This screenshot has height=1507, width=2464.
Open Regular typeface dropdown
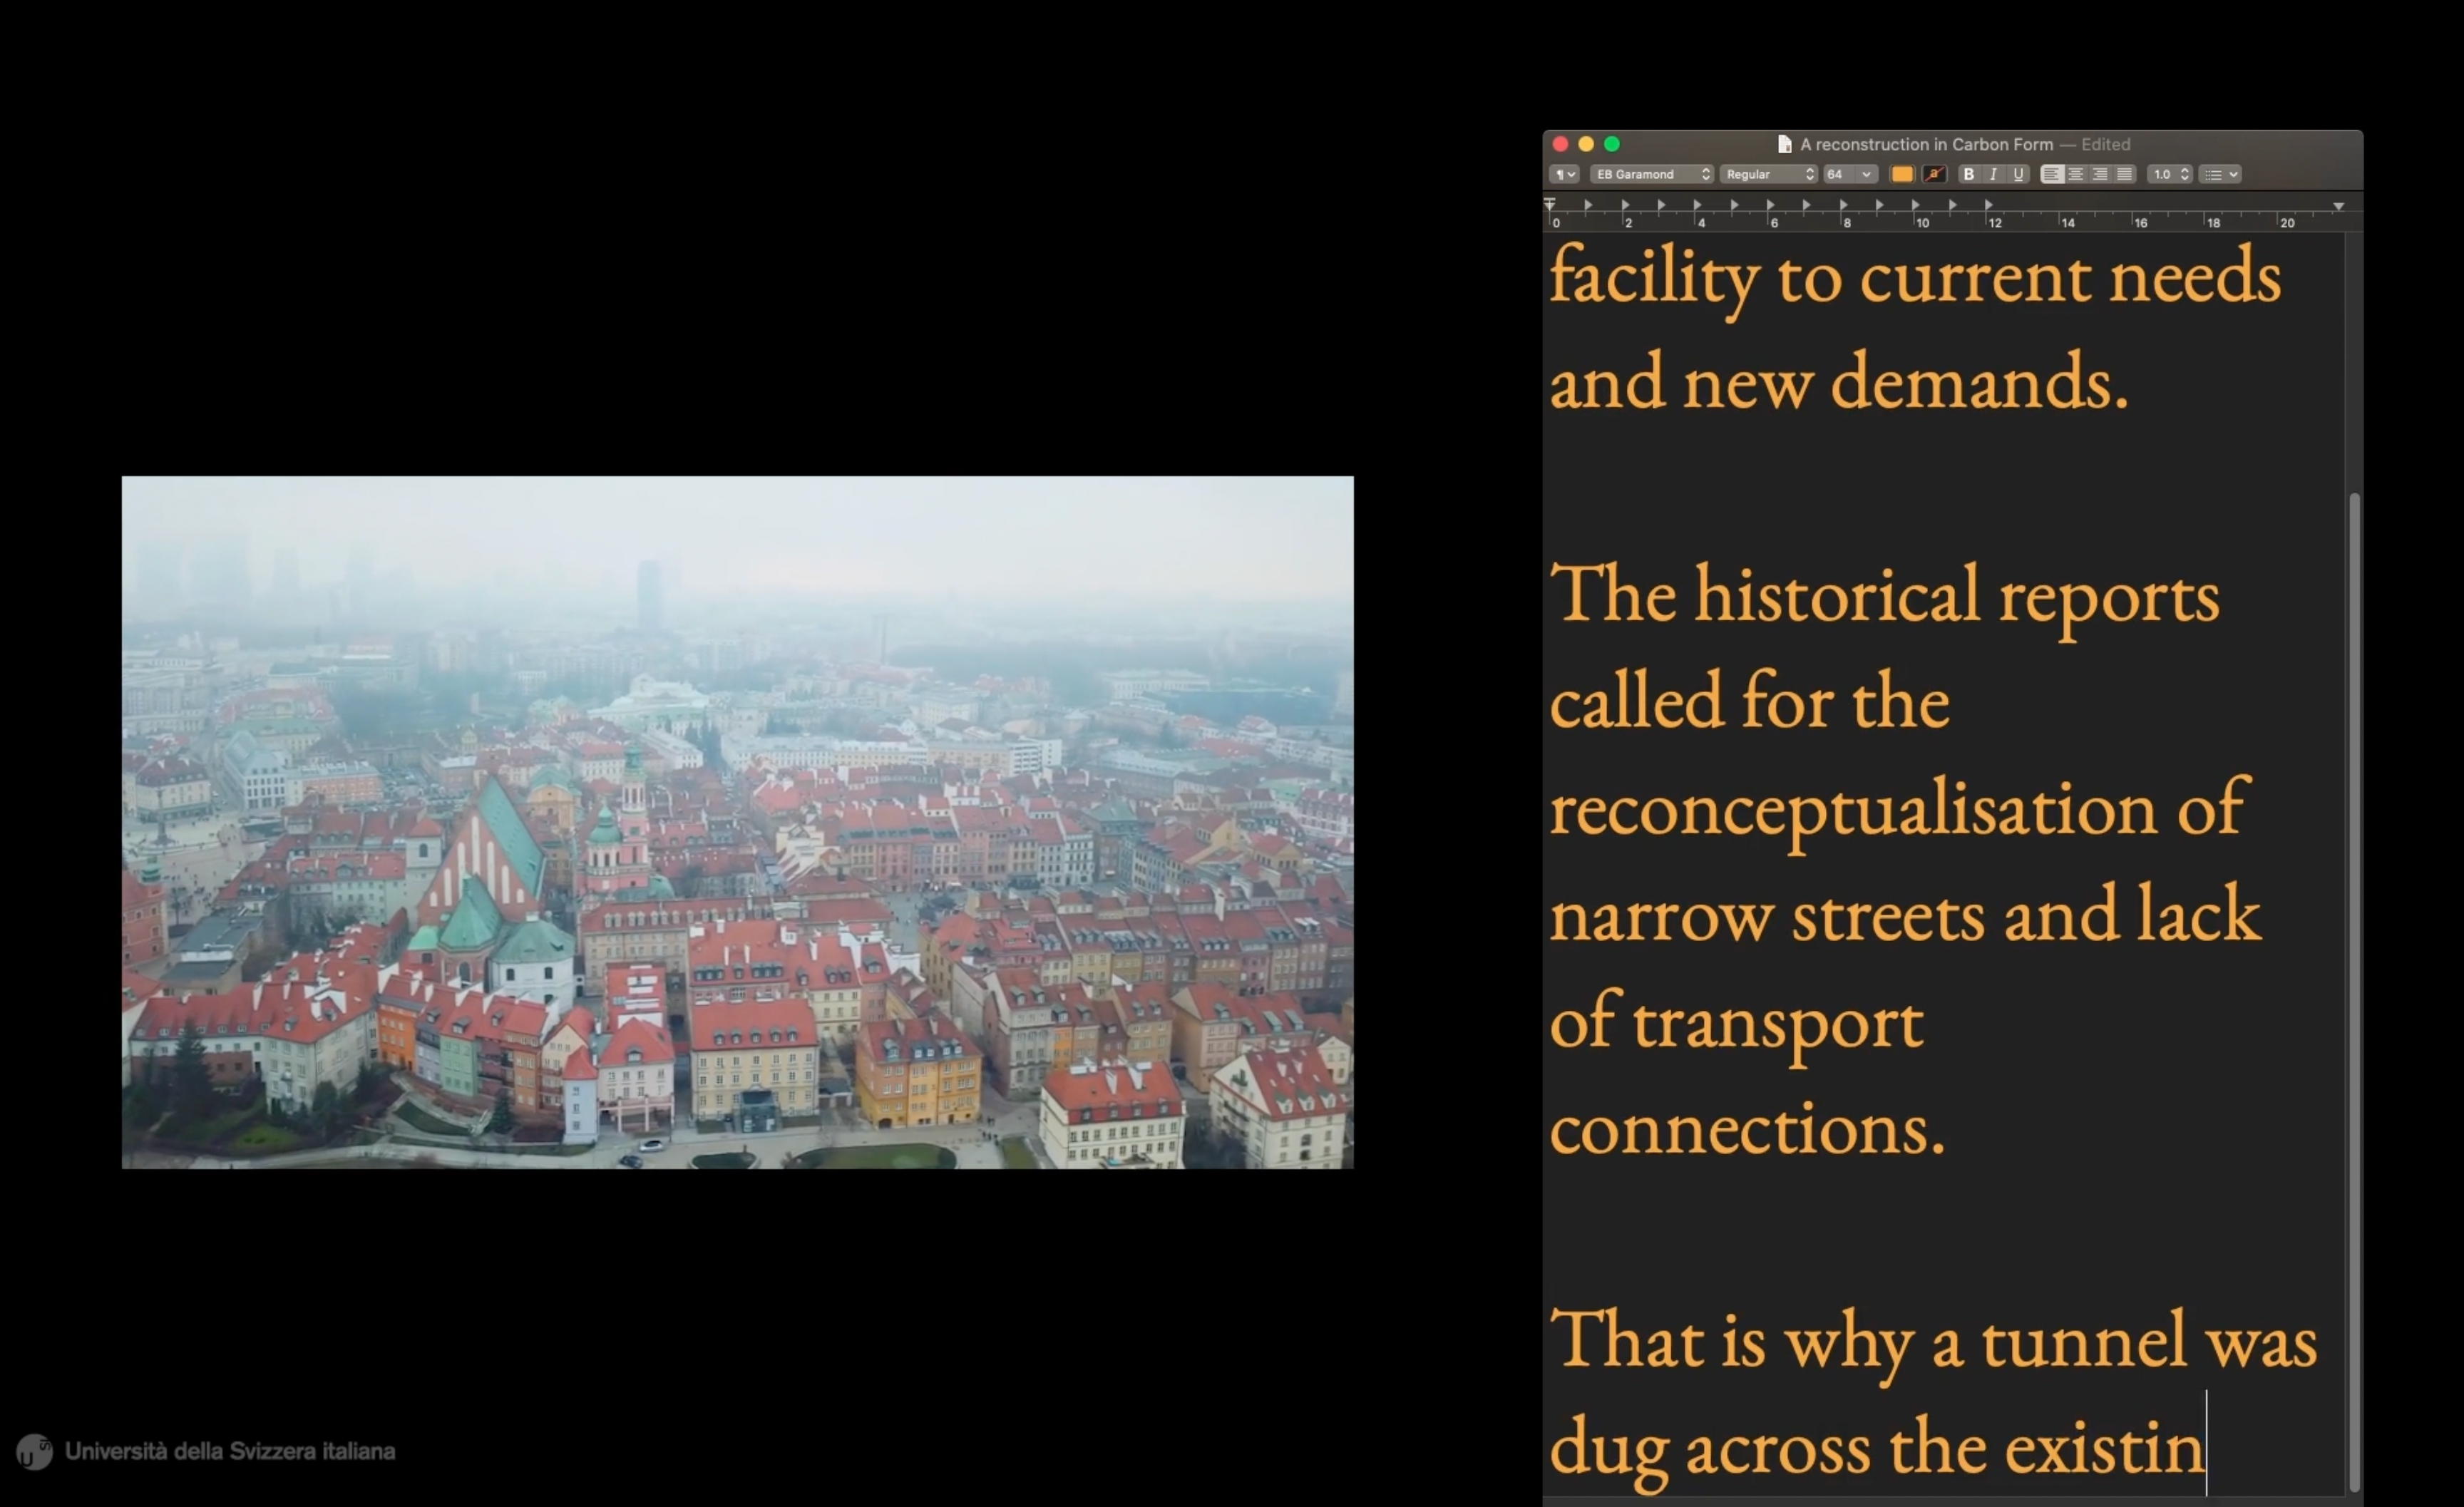(1768, 174)
